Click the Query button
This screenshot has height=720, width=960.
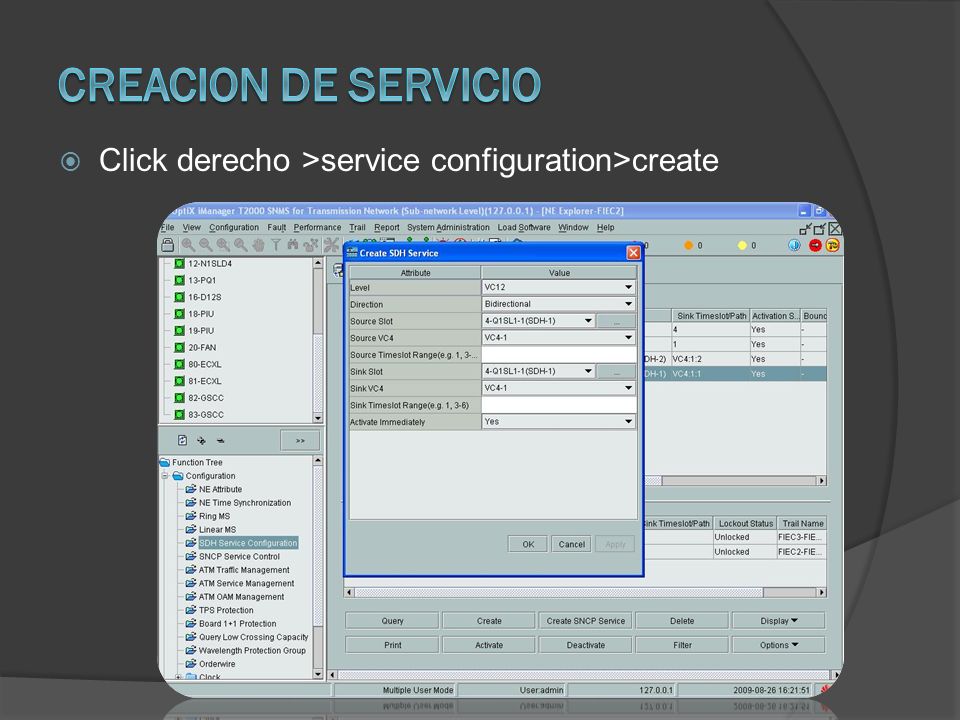[392, 621]
